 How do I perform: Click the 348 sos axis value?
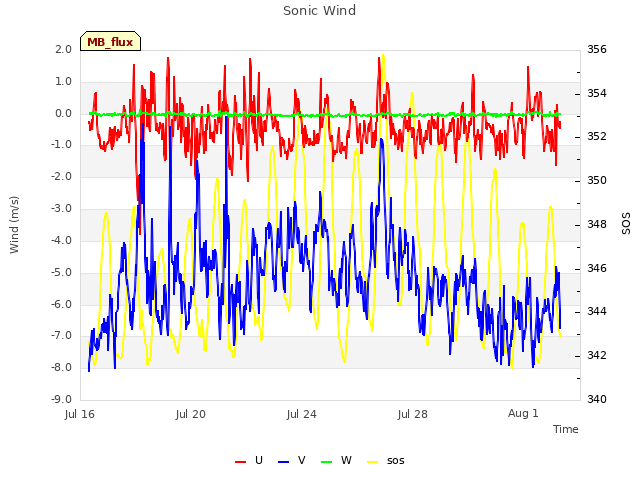tap(597, 224)
